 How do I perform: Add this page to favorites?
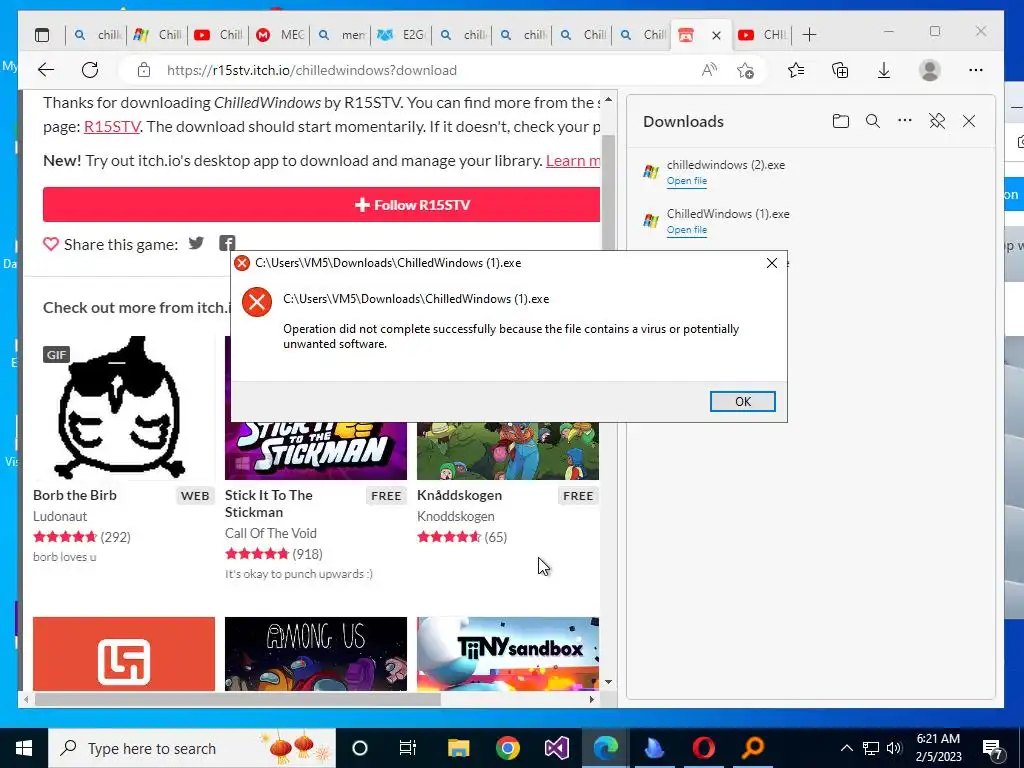point(745,70)
